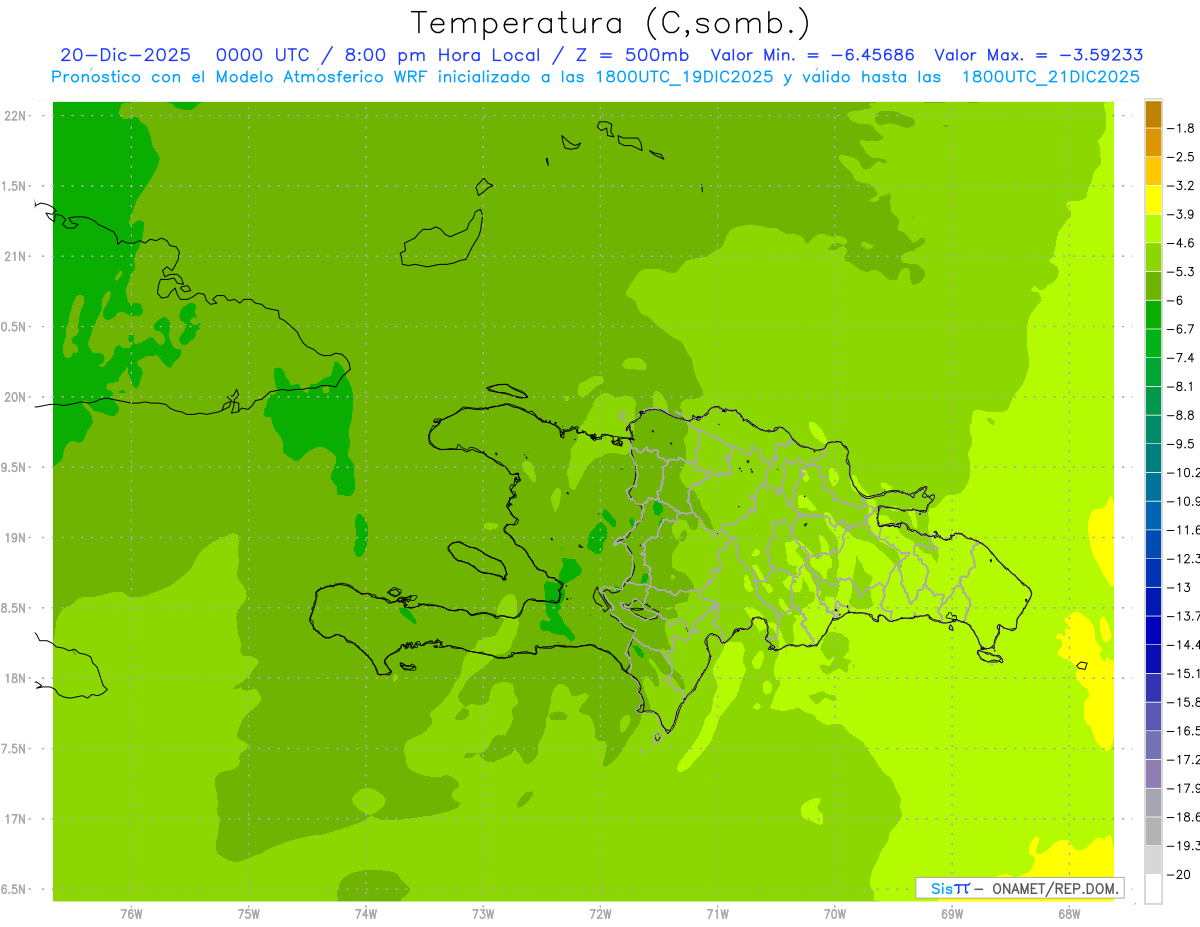Image resolution: width=1200 pixels, height=927 pixels.
Task: Click the "-13" colorbar label
Action: click(x=1178, y=587)
